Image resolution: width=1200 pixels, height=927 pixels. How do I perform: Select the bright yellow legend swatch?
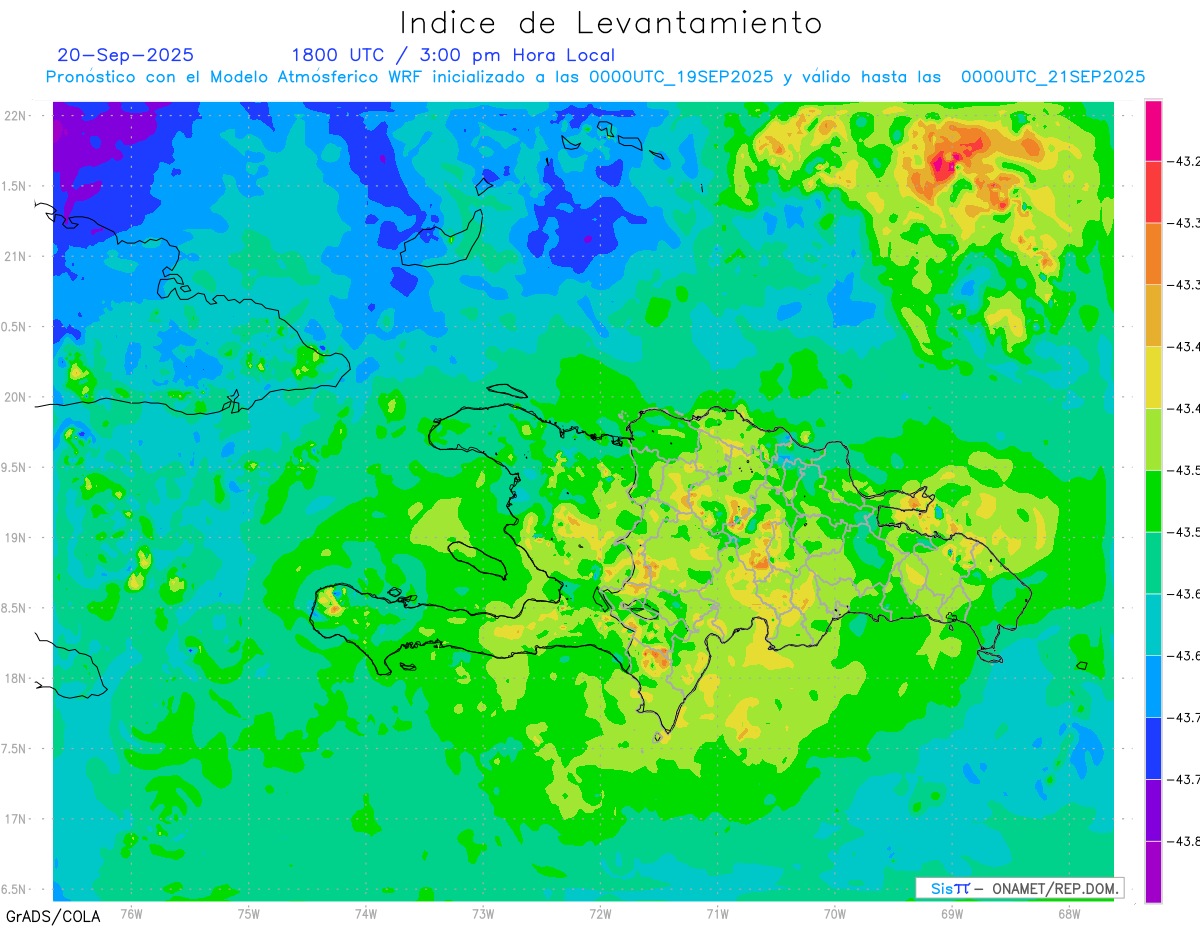[x=1153, y=377]
